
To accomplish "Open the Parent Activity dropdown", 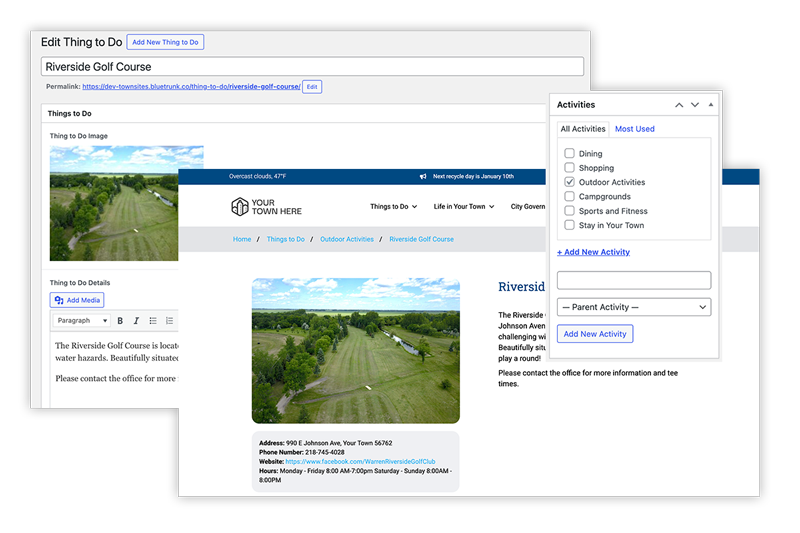I will pos(634,307).
